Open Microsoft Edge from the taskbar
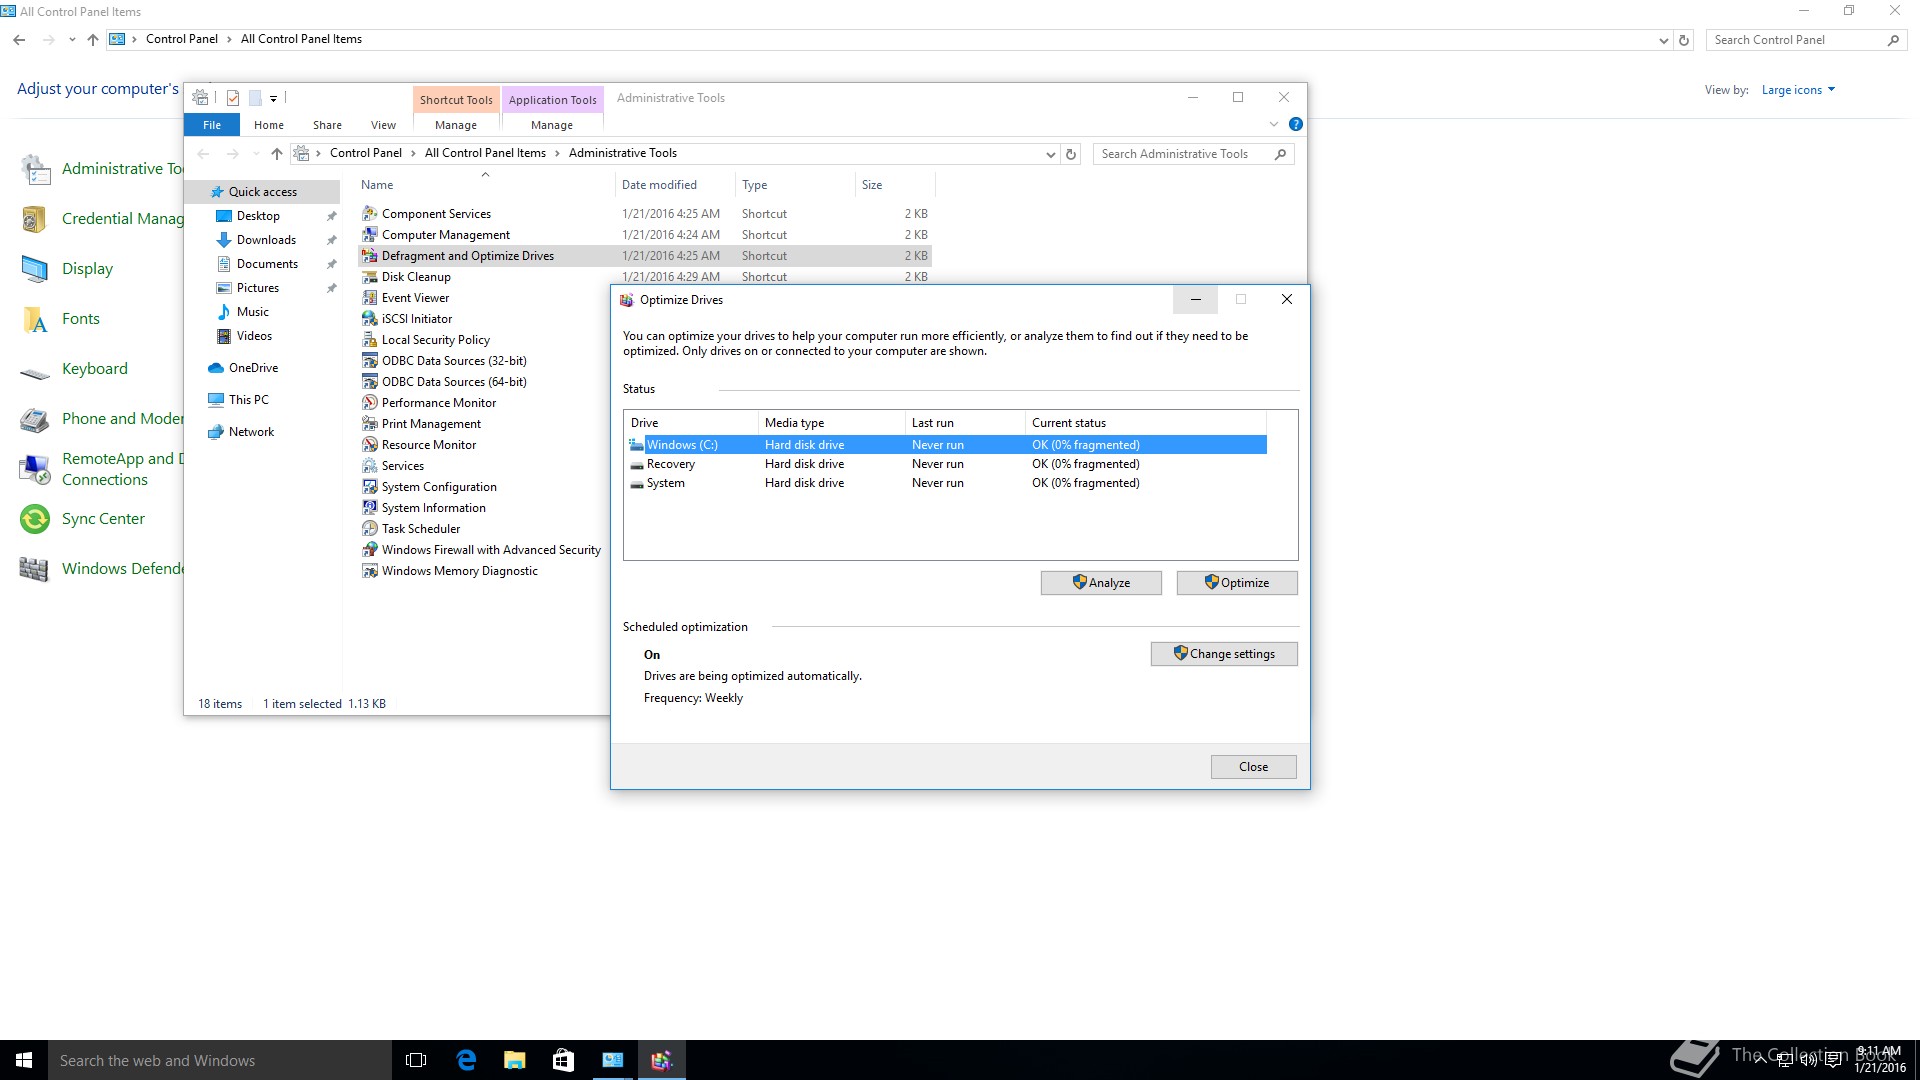This screenshot has height=1080, width=1920. click(x=466, y=1060)
